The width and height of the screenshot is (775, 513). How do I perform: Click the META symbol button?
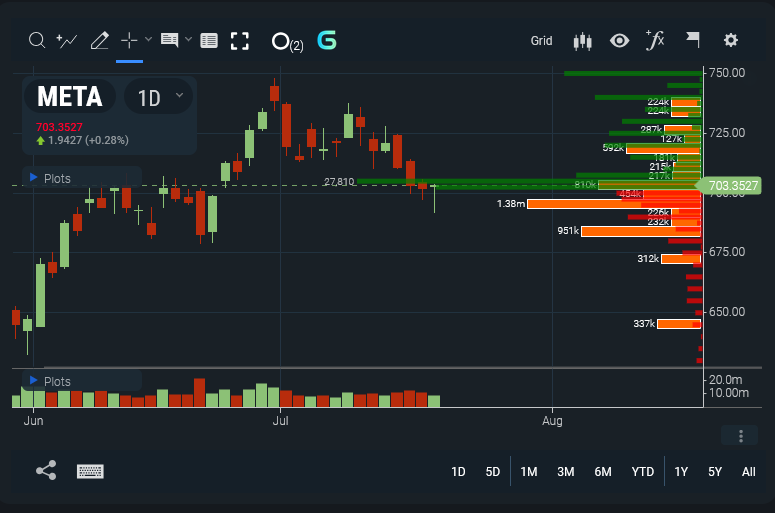coord(70,96)
